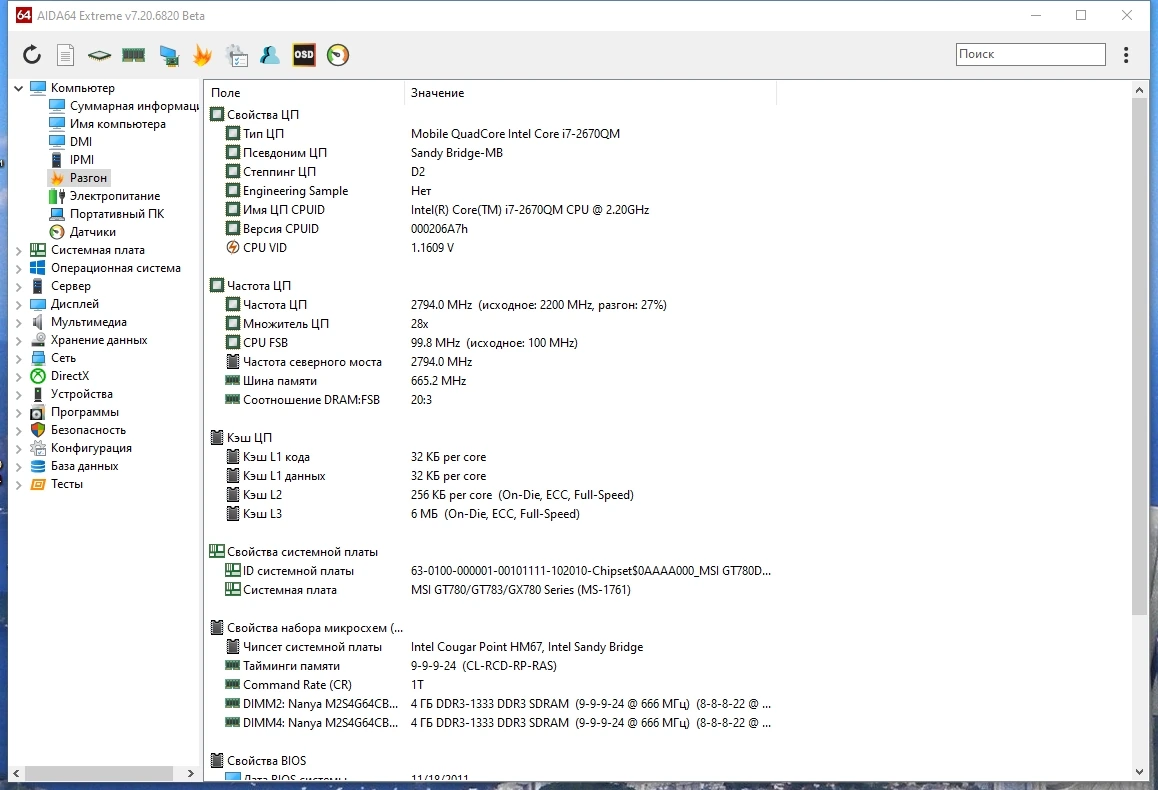Launch the stability test flame icon

[x=202, y=55]
